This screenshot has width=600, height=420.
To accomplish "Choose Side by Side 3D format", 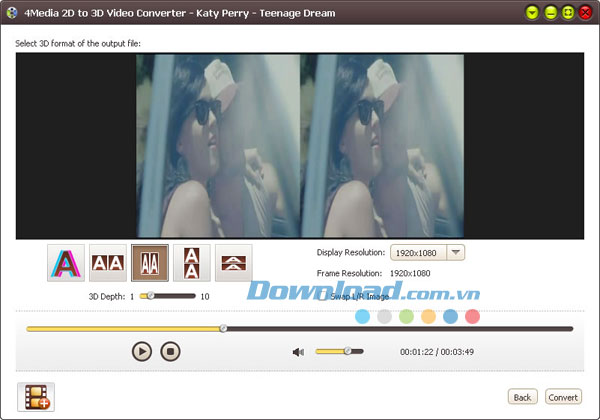I will point(108,263).
